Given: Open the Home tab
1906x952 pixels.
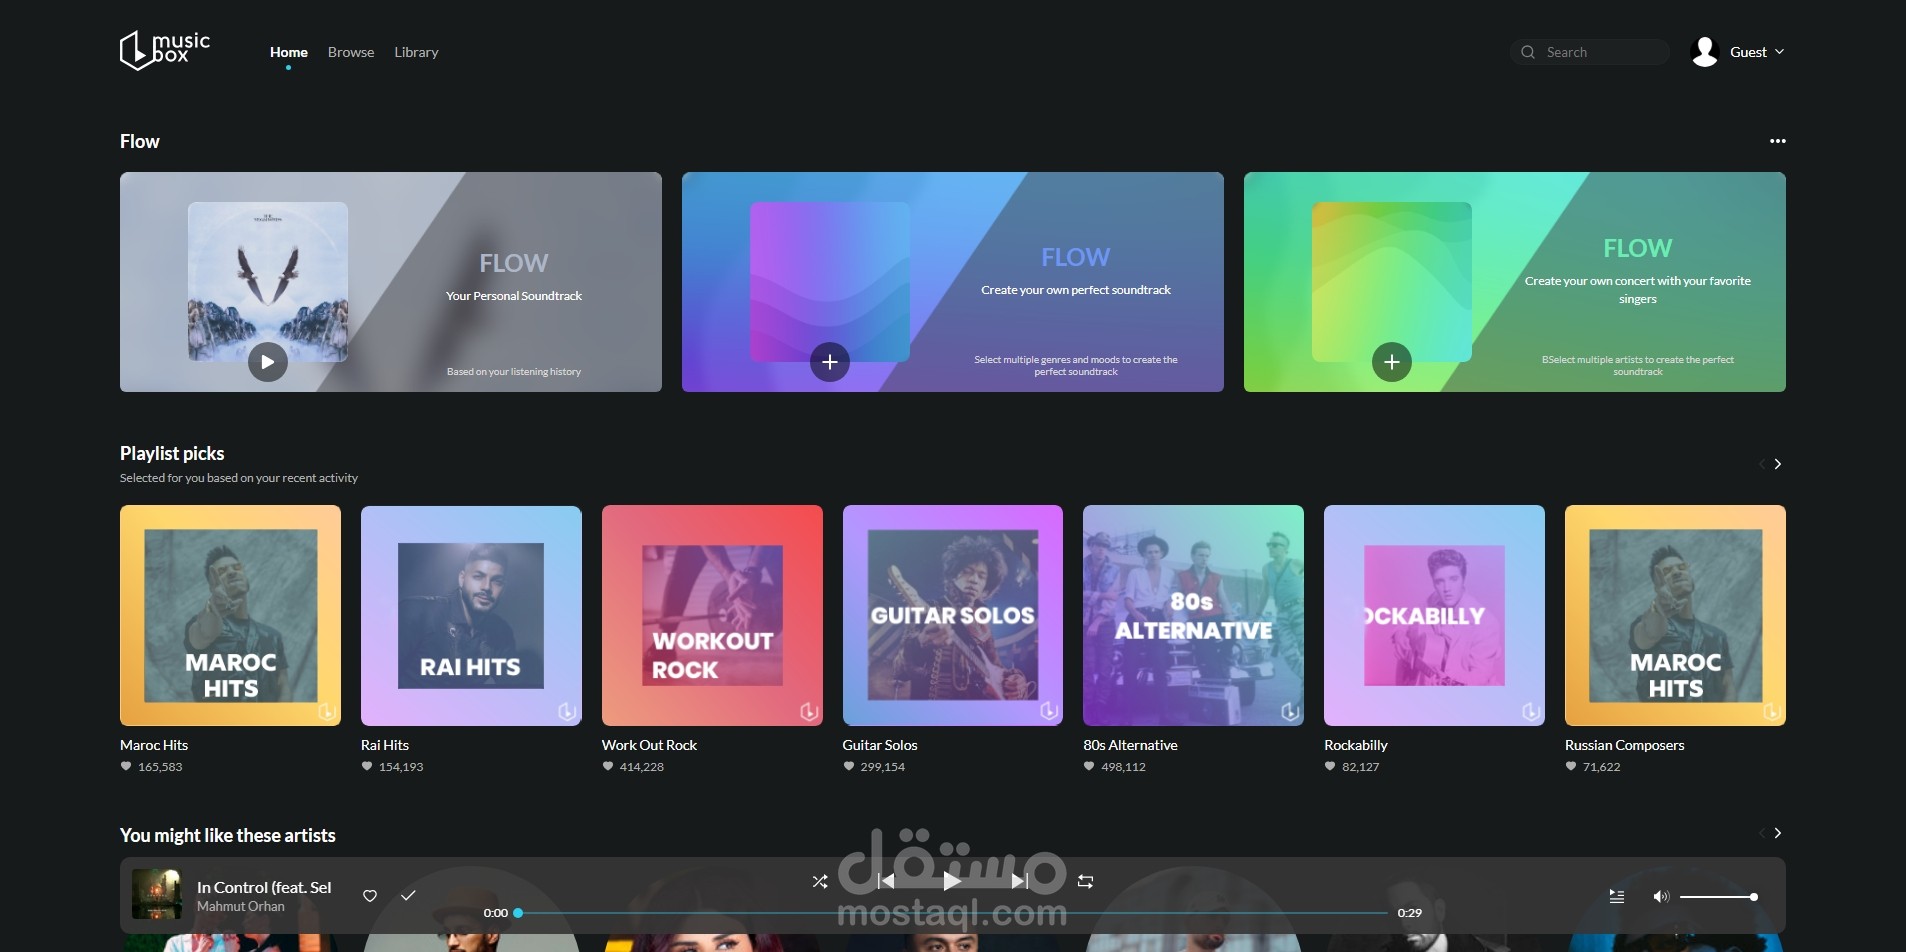Looking at the screenshot, I should [289, 52].
